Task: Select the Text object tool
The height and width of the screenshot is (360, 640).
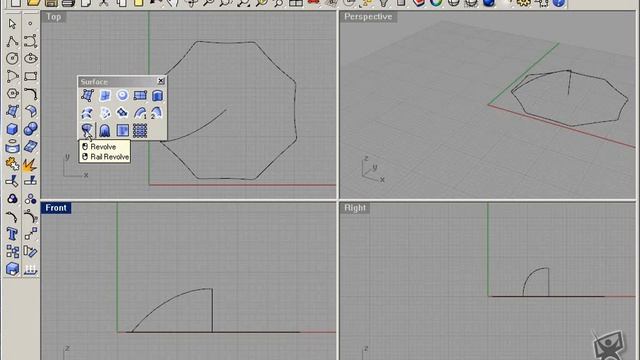Action: point(12,234)
